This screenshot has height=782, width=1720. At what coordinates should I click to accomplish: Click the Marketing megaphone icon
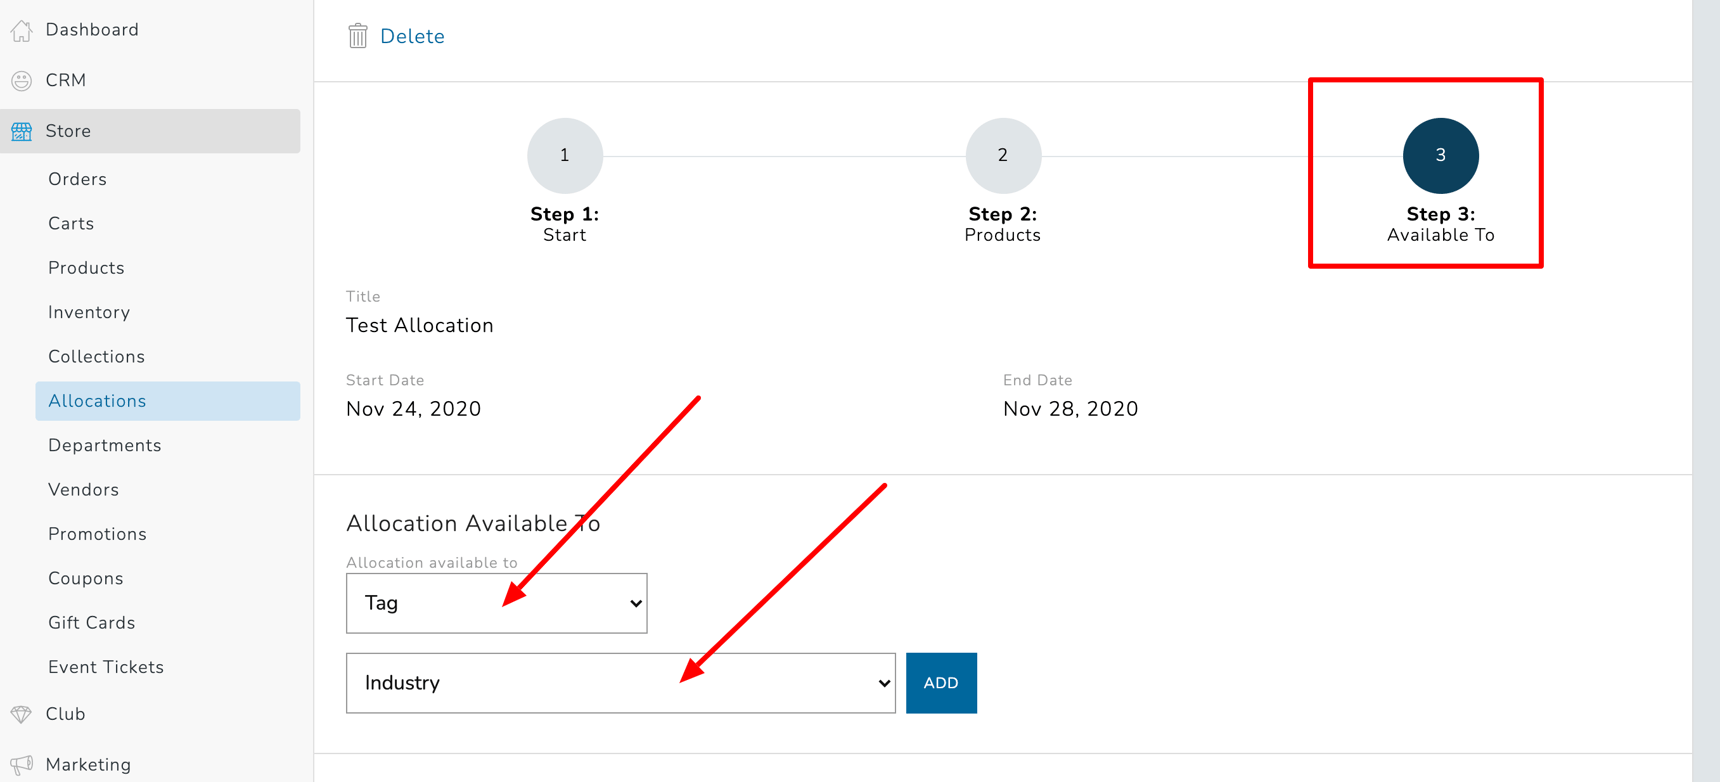tap(21, 763)
